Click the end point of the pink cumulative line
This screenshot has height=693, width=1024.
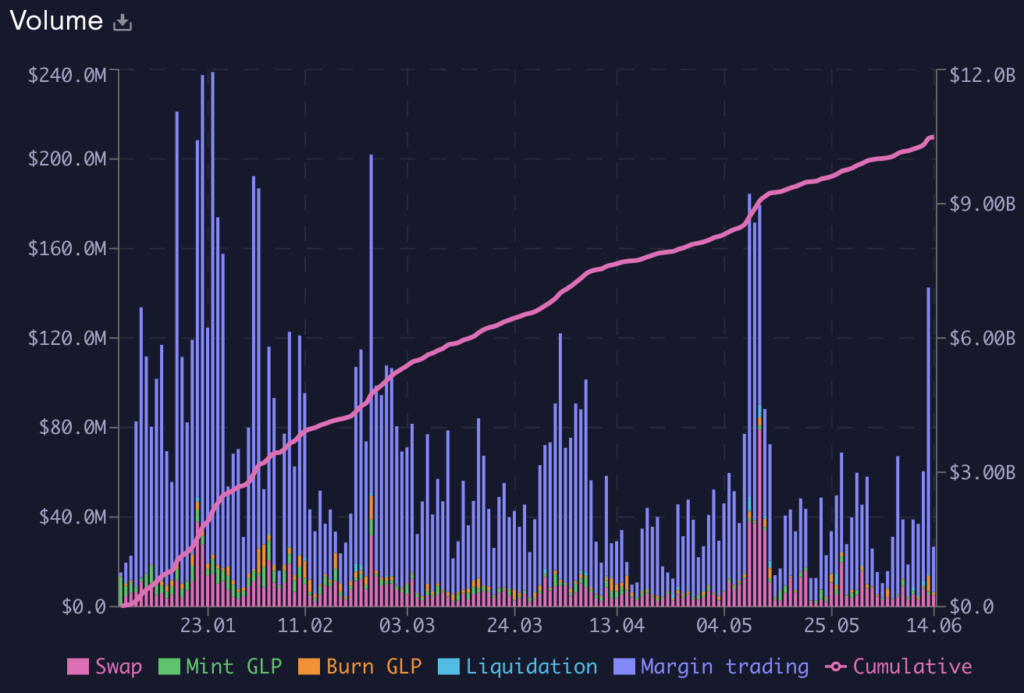[932, 138]
